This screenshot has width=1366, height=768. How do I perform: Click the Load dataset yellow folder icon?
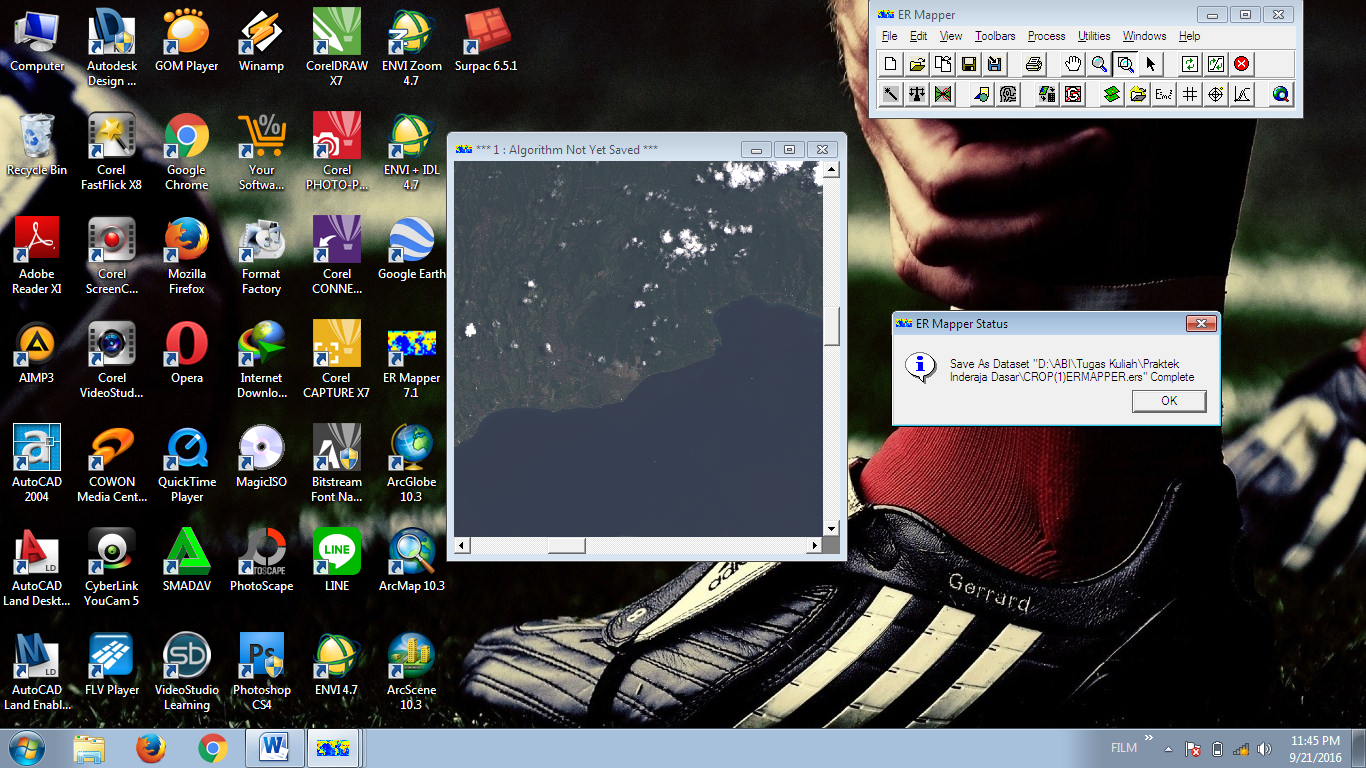[x=1138, y=94]
